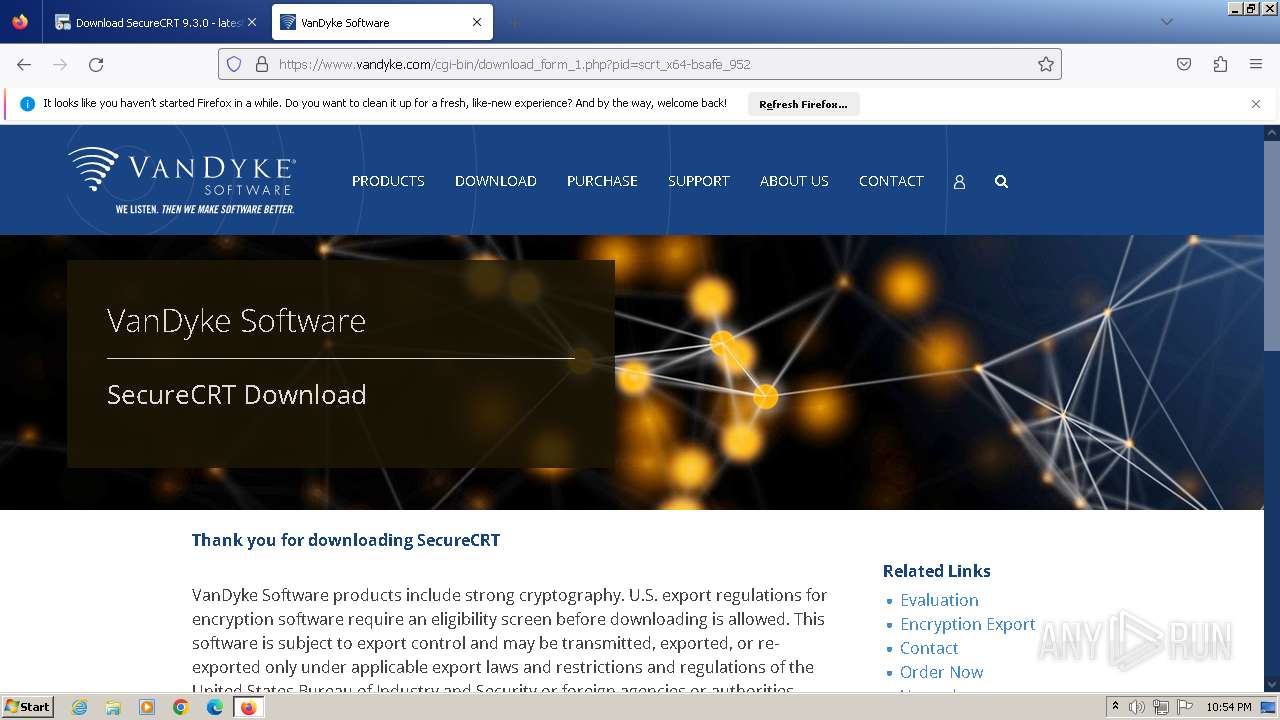Open the Extensions puzzle icon
This screenshot has height=720, width=1280.
point(1220,64)
